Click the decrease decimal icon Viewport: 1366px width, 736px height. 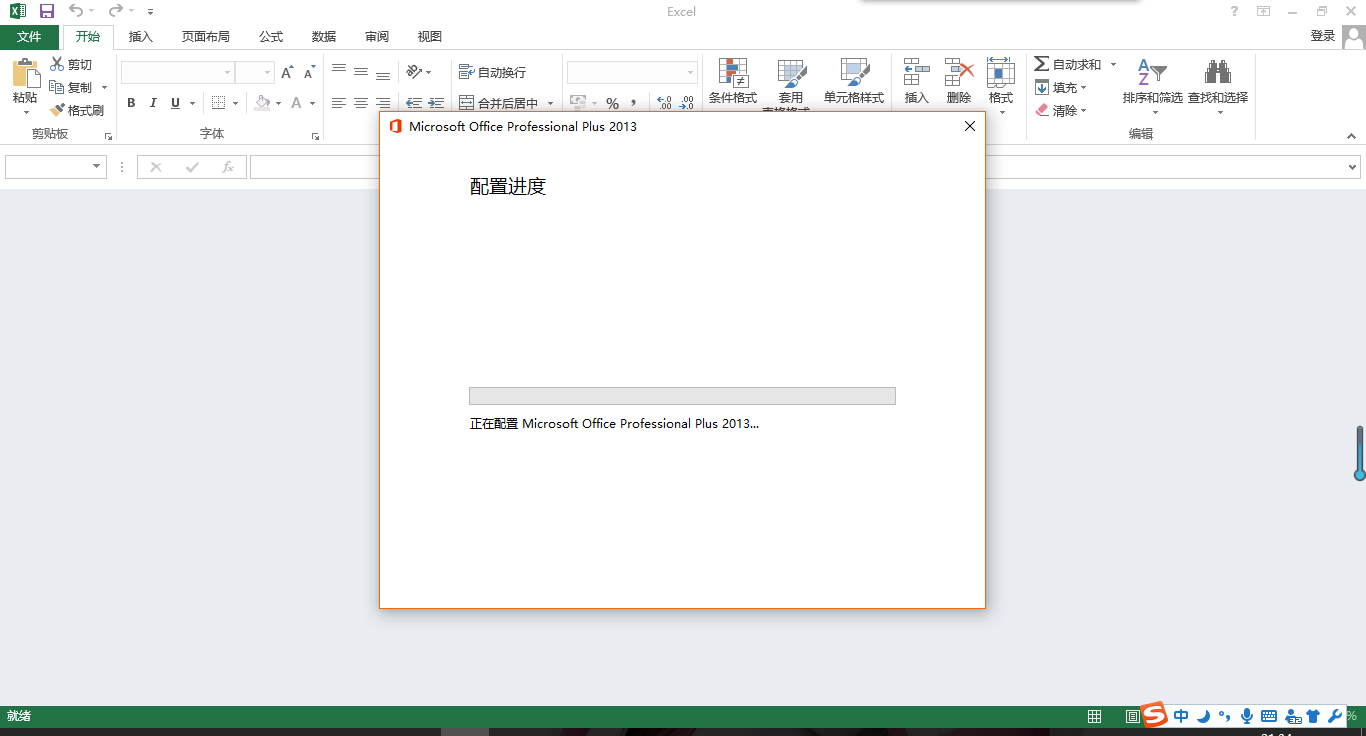pyautogui.click(x=686, y=103)
